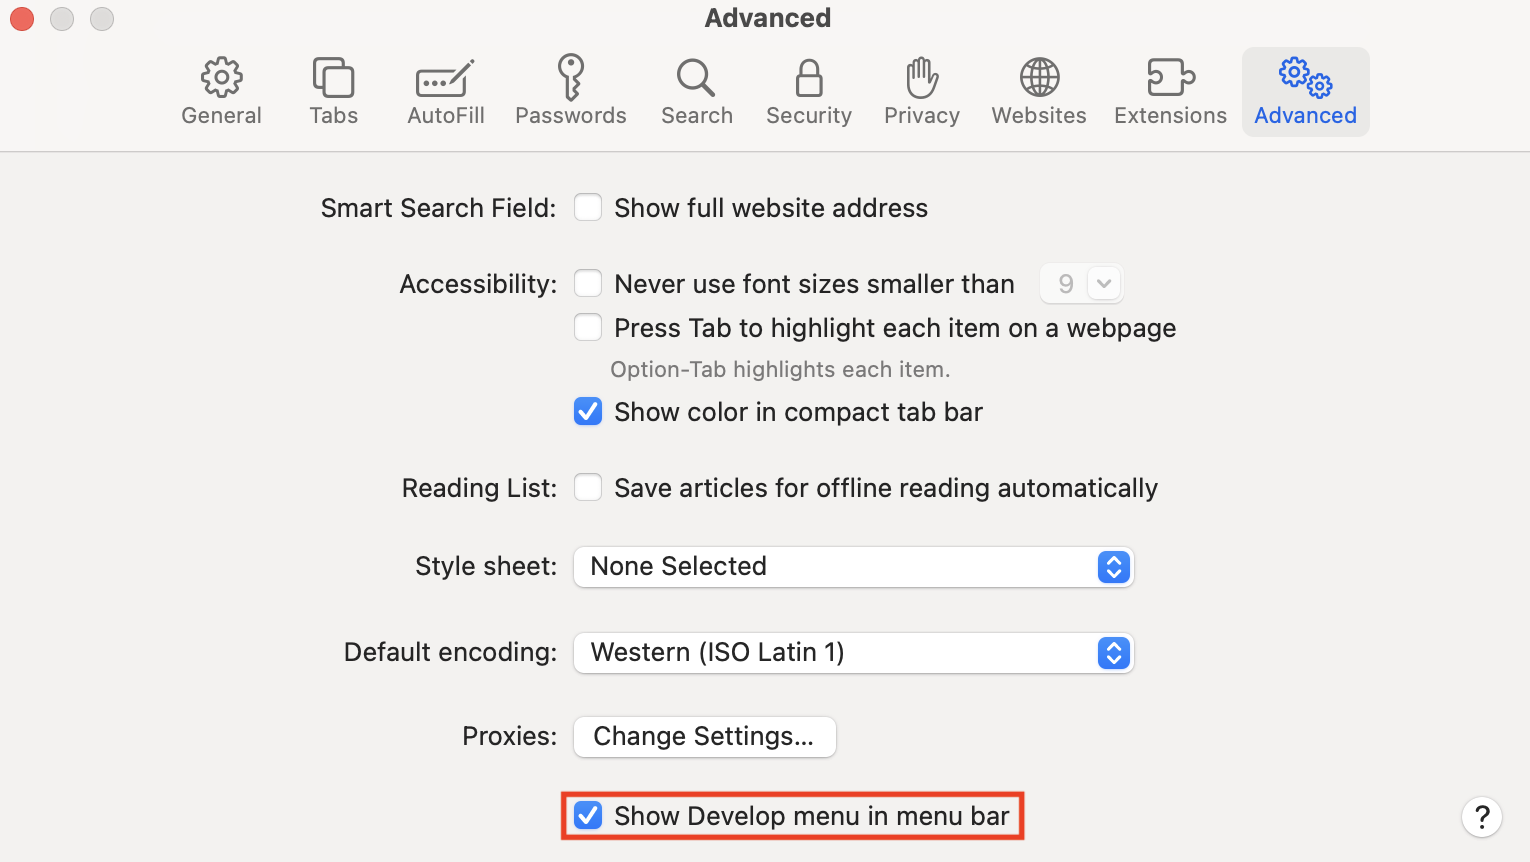The width and height of the screenshot is (1530, 862).
Task: Open the Extensions pane
Action: [x=1170, y=91]
